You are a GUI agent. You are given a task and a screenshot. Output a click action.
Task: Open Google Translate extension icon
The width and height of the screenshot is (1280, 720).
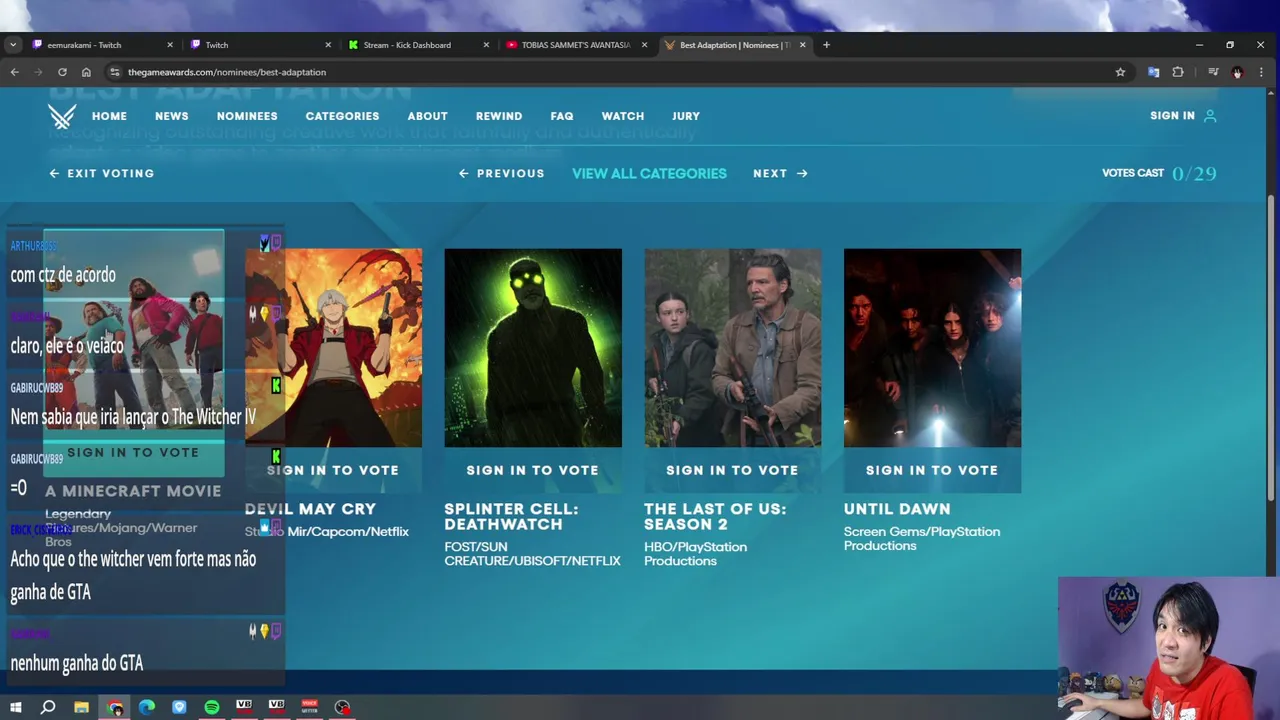[x=1153, y=72]
